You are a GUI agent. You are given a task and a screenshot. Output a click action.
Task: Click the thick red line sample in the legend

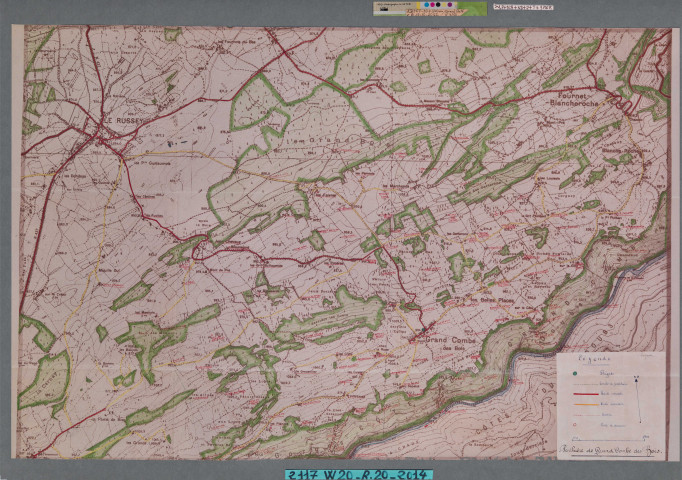pos(586,394)
